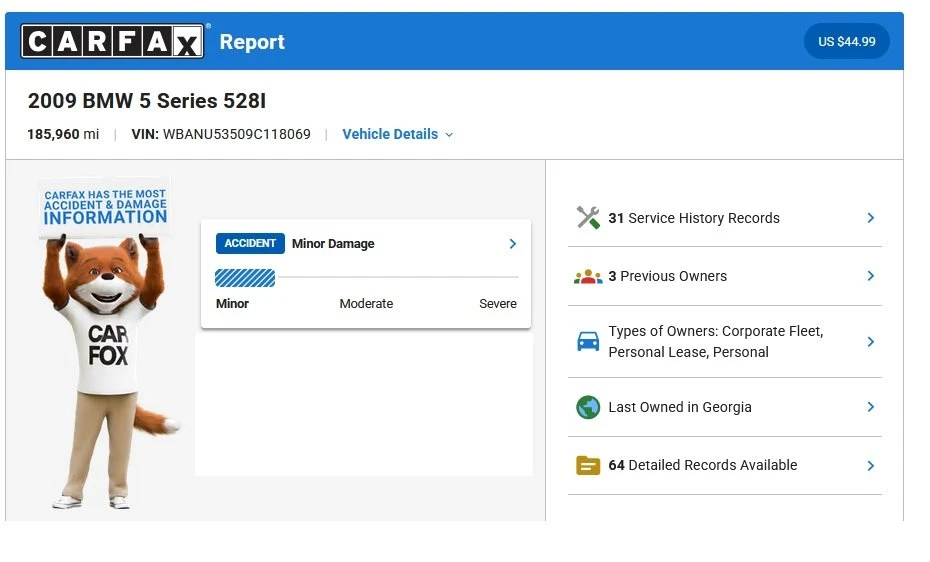
Task: Open chevron for Types of Owners
Action: pyautogui.click(x=871, y=341)
